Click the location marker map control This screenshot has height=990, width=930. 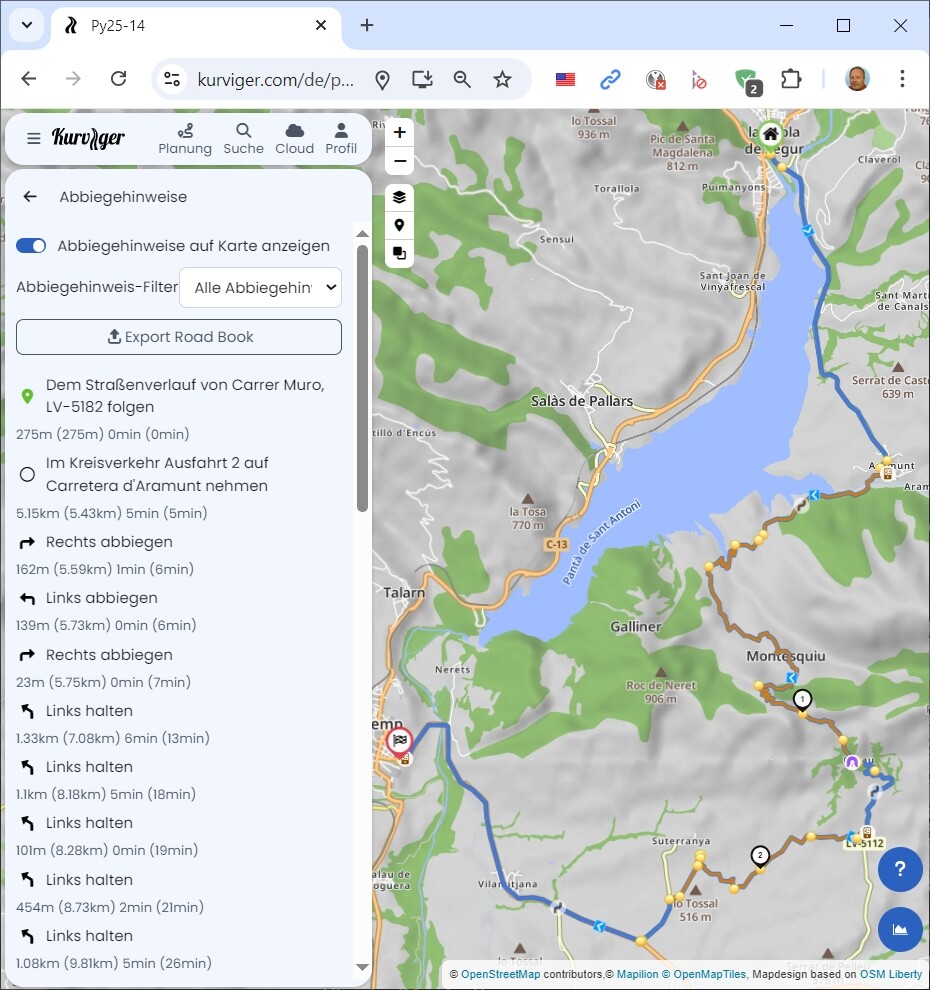coord(399,225)
